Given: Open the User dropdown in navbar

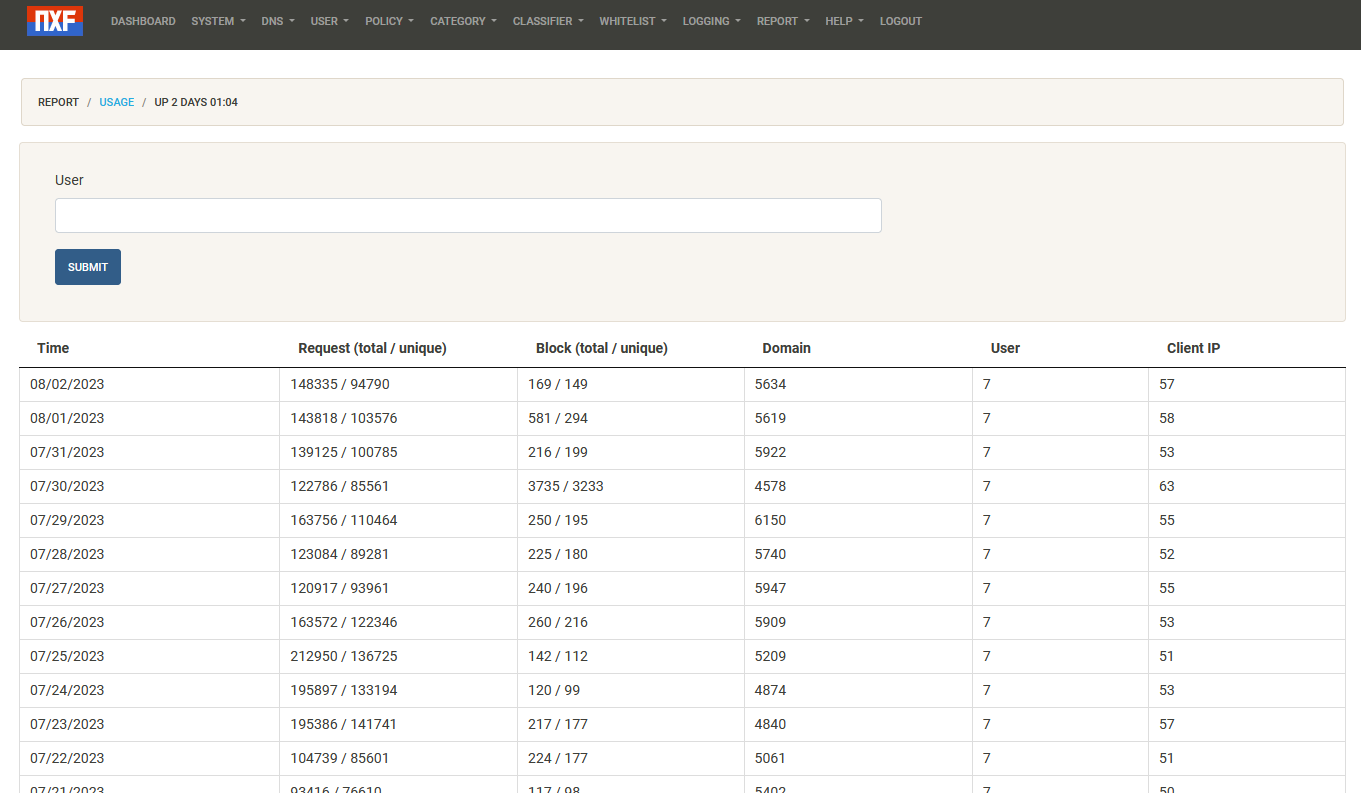Looking at the screenshot, I should pos(329,21).
